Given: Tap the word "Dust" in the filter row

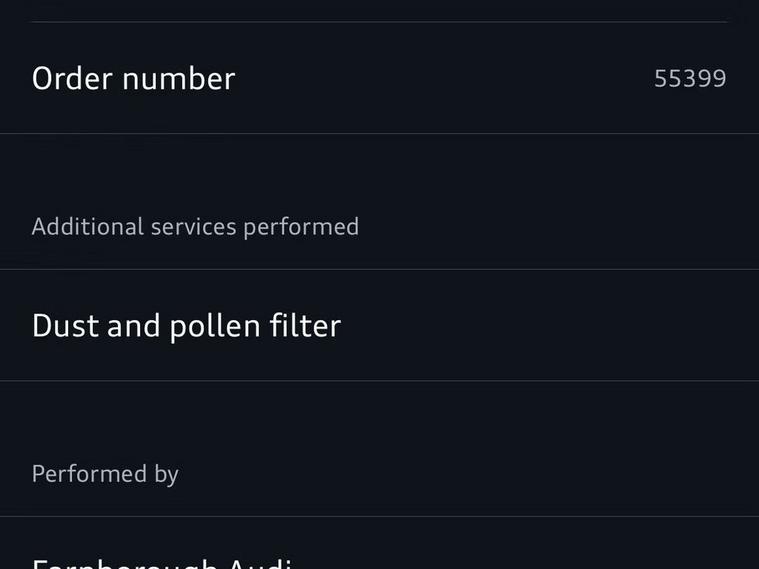Looking at the screenshot, I should click(x=66, y=326).
